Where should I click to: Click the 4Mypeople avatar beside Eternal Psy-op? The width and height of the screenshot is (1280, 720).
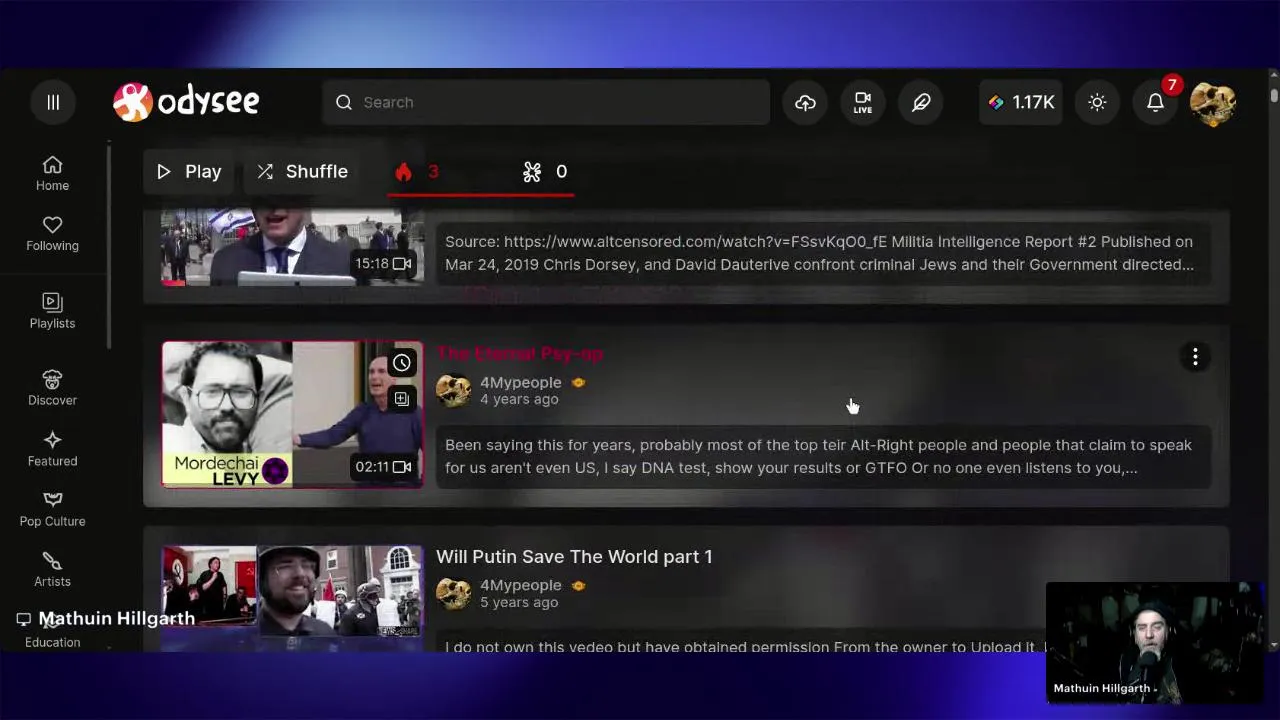453,390
